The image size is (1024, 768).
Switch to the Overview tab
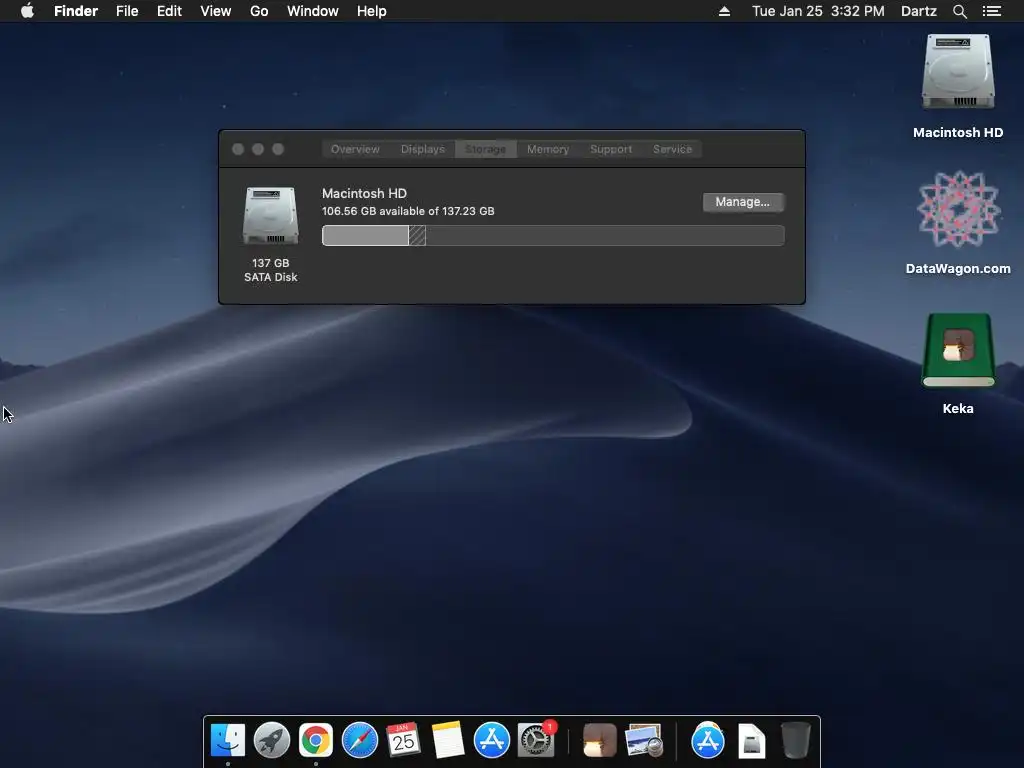pos(355,149)
